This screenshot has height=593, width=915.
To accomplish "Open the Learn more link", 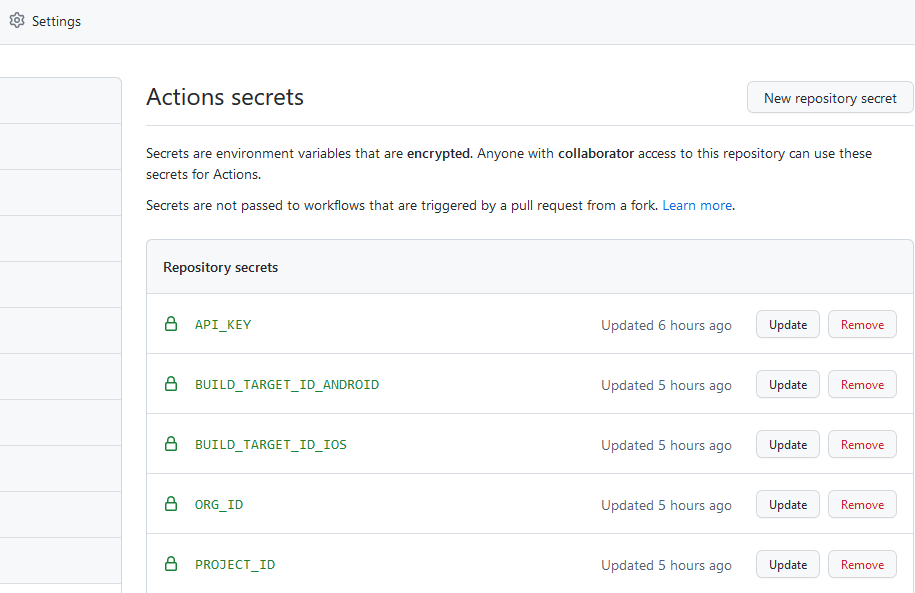I will 697,205.
